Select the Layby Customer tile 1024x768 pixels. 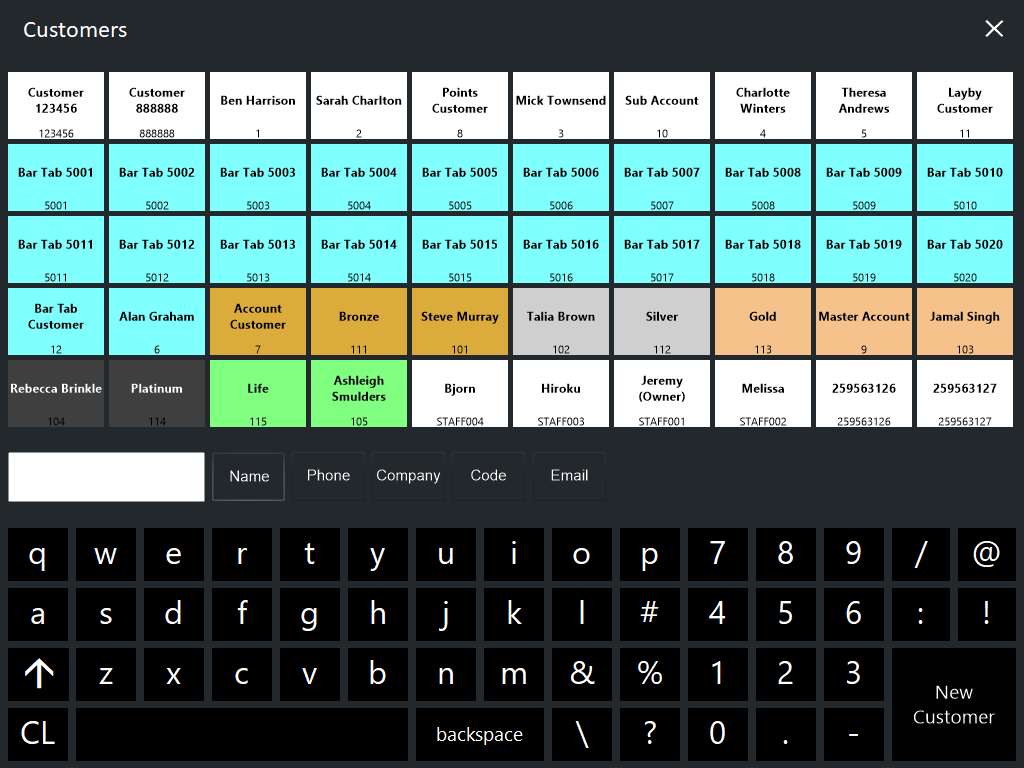(965, 106)
